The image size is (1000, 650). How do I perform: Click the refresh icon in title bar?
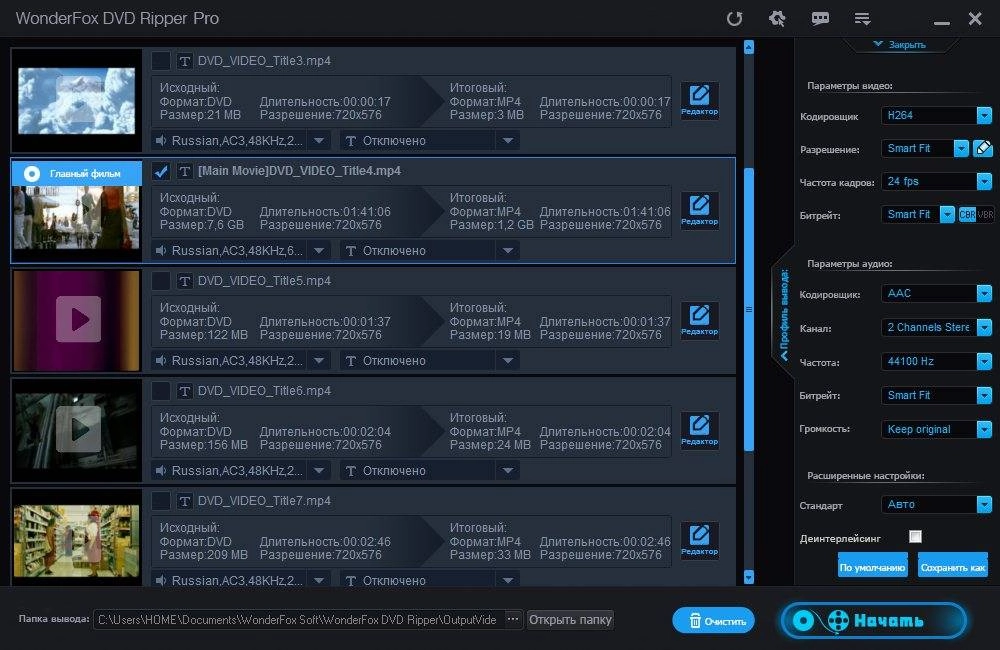735,18
